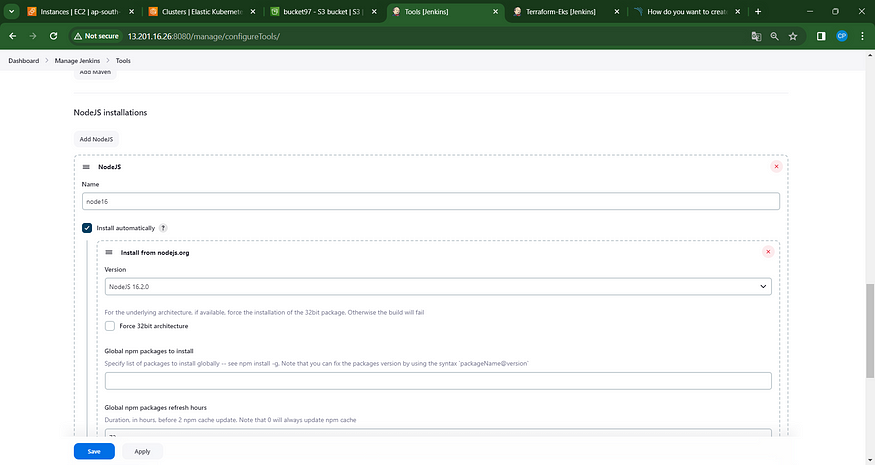Bookmark this page with the star
875x465 pixels.
click(793, 36)
